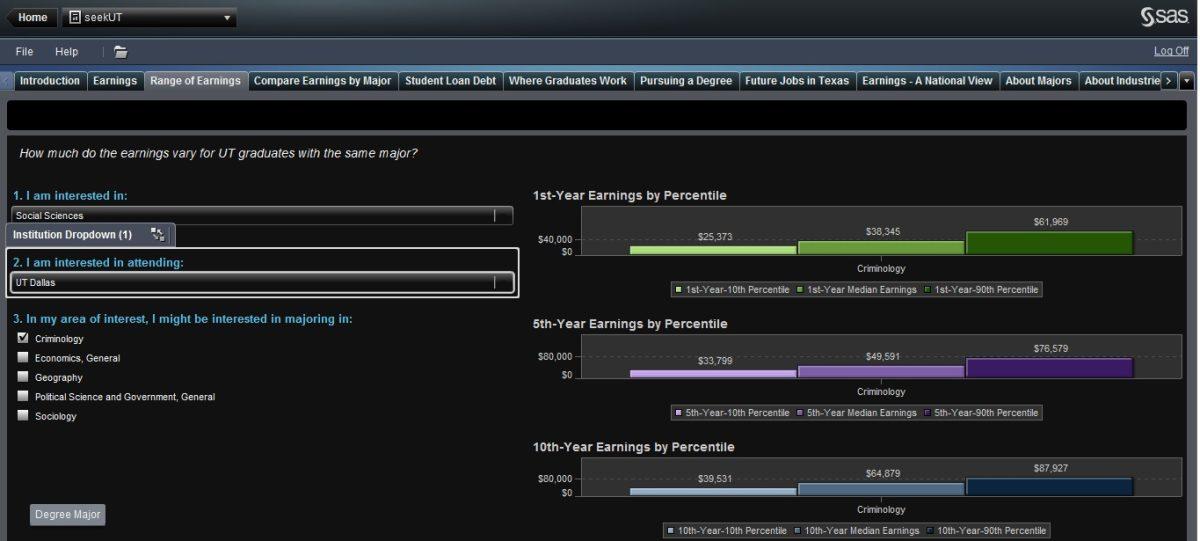Open Compare Earnings by Major tab
The image size is (1200, 541).
click(322, 81)
